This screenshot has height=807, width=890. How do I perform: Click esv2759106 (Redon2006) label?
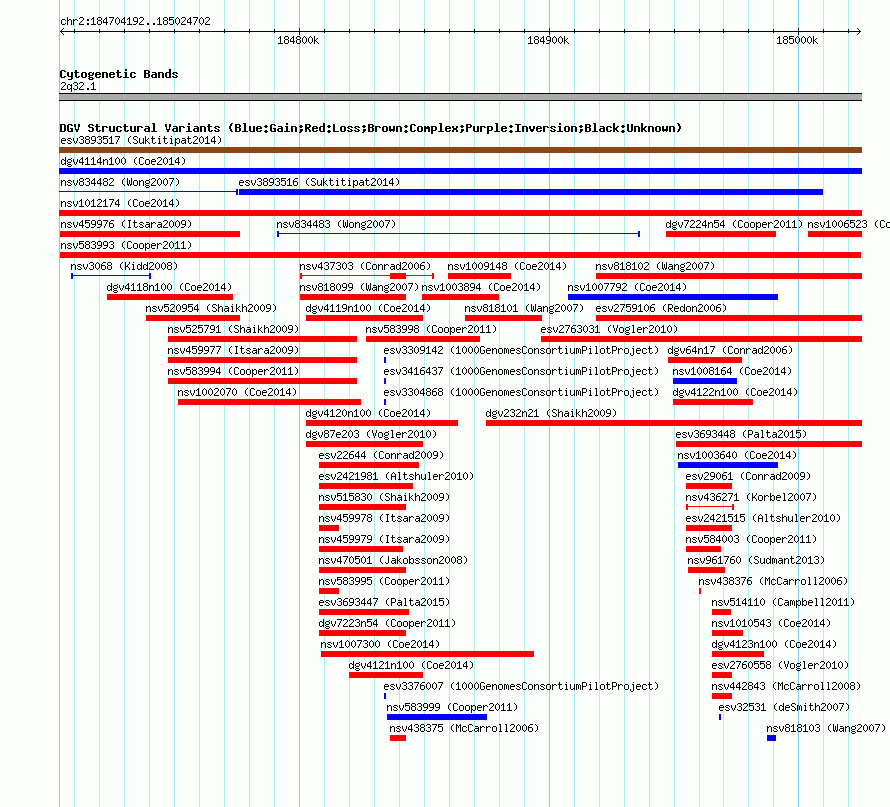(661, 308)
